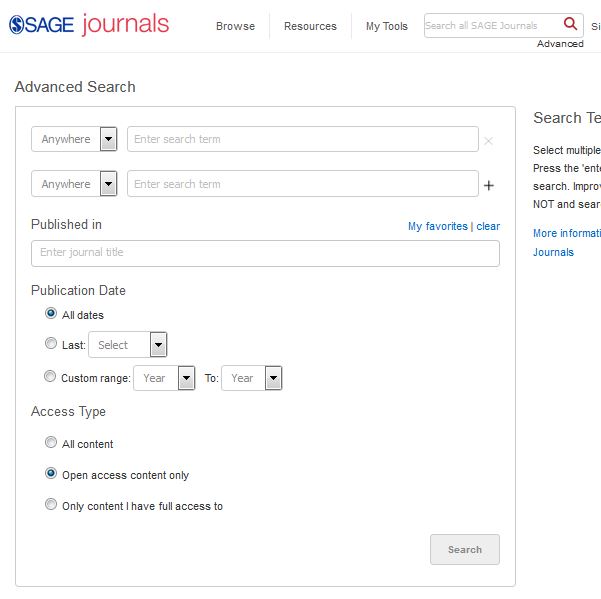Open the My Tools menu
This screenshot has height=599, width=601.
pos(386,26)
